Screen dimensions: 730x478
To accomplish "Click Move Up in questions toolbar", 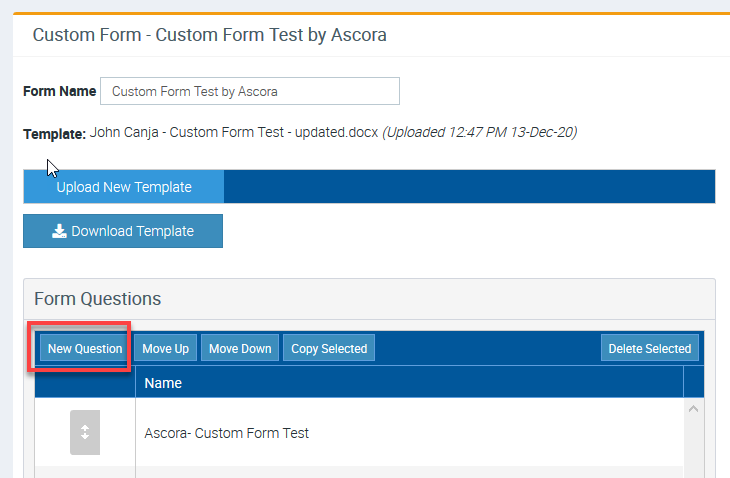I will pyautogui.click(x=165, y=348).
